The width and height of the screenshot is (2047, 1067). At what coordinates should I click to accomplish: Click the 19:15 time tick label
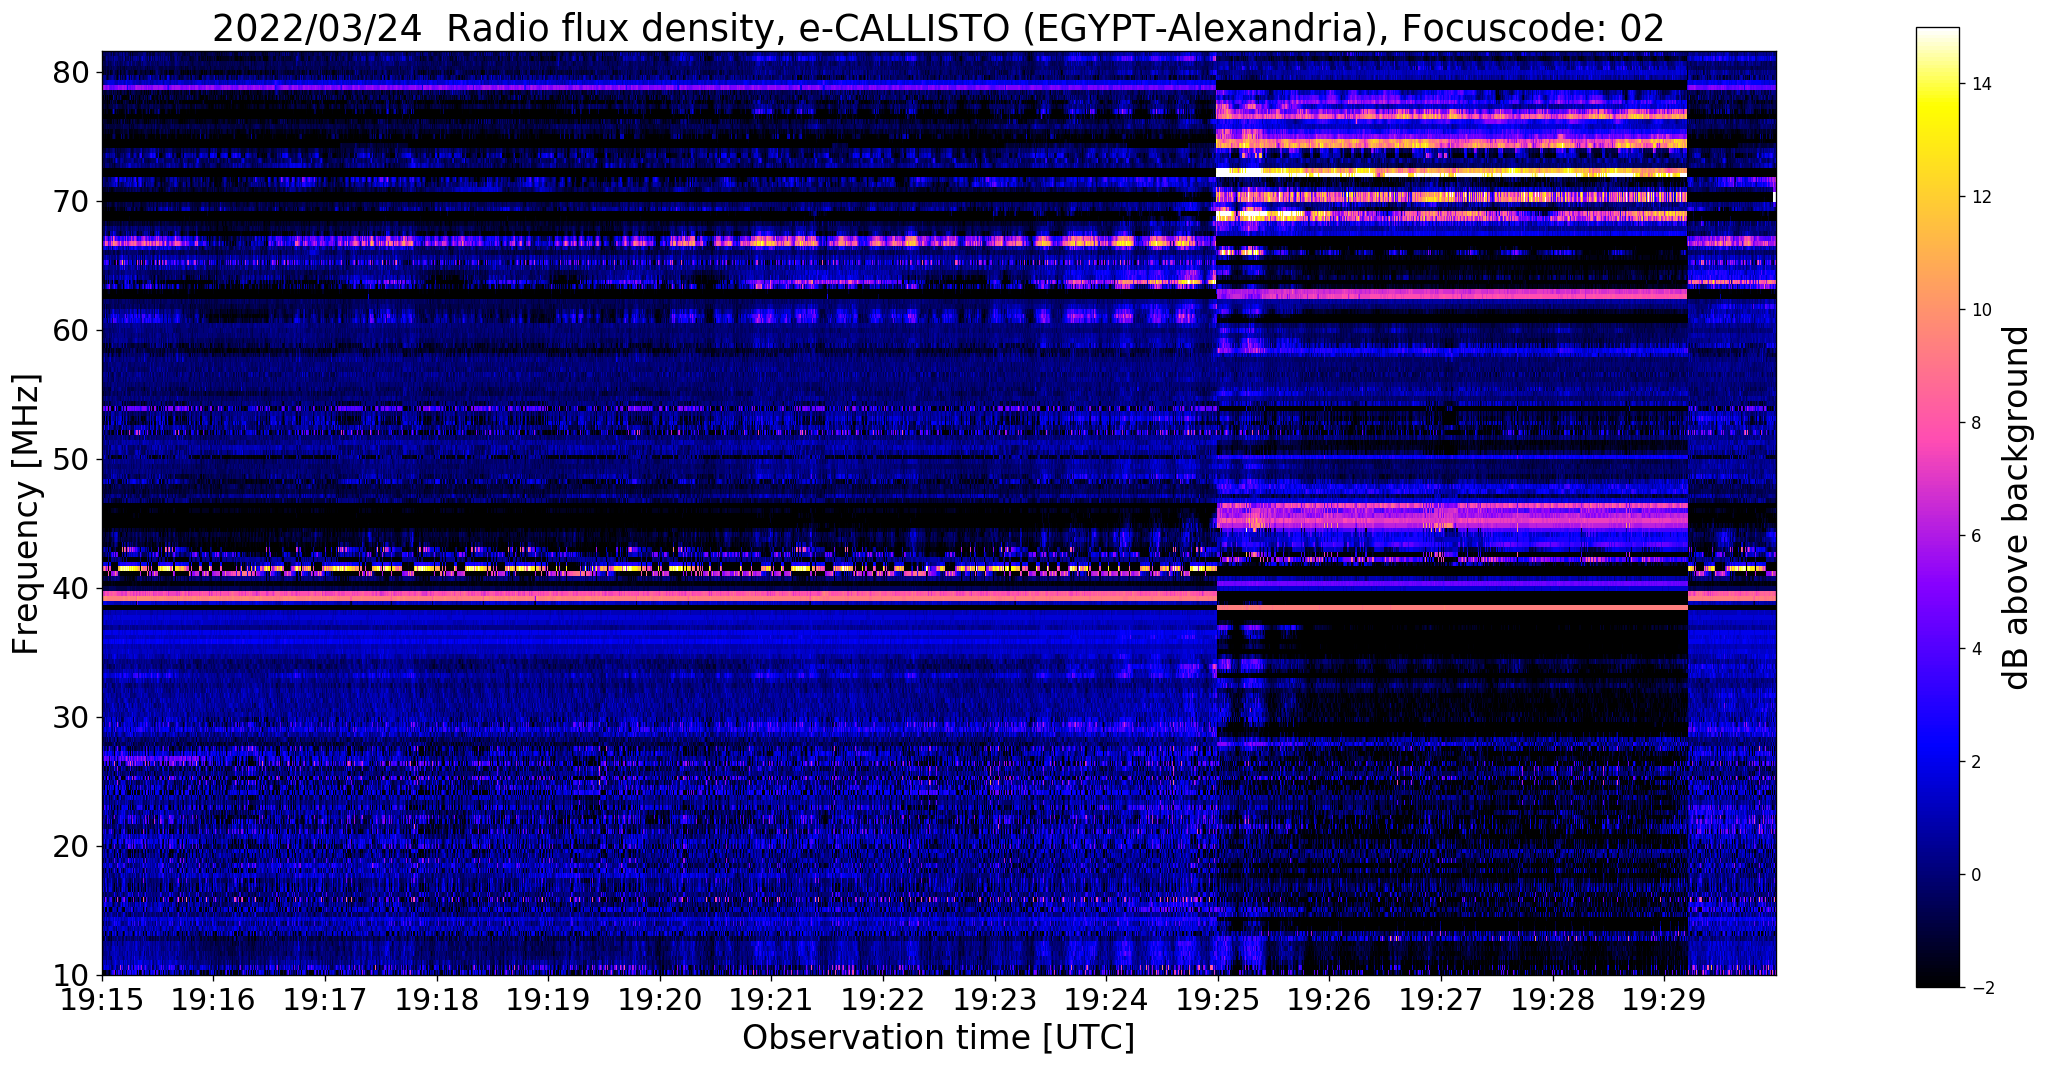pos(102,999)
